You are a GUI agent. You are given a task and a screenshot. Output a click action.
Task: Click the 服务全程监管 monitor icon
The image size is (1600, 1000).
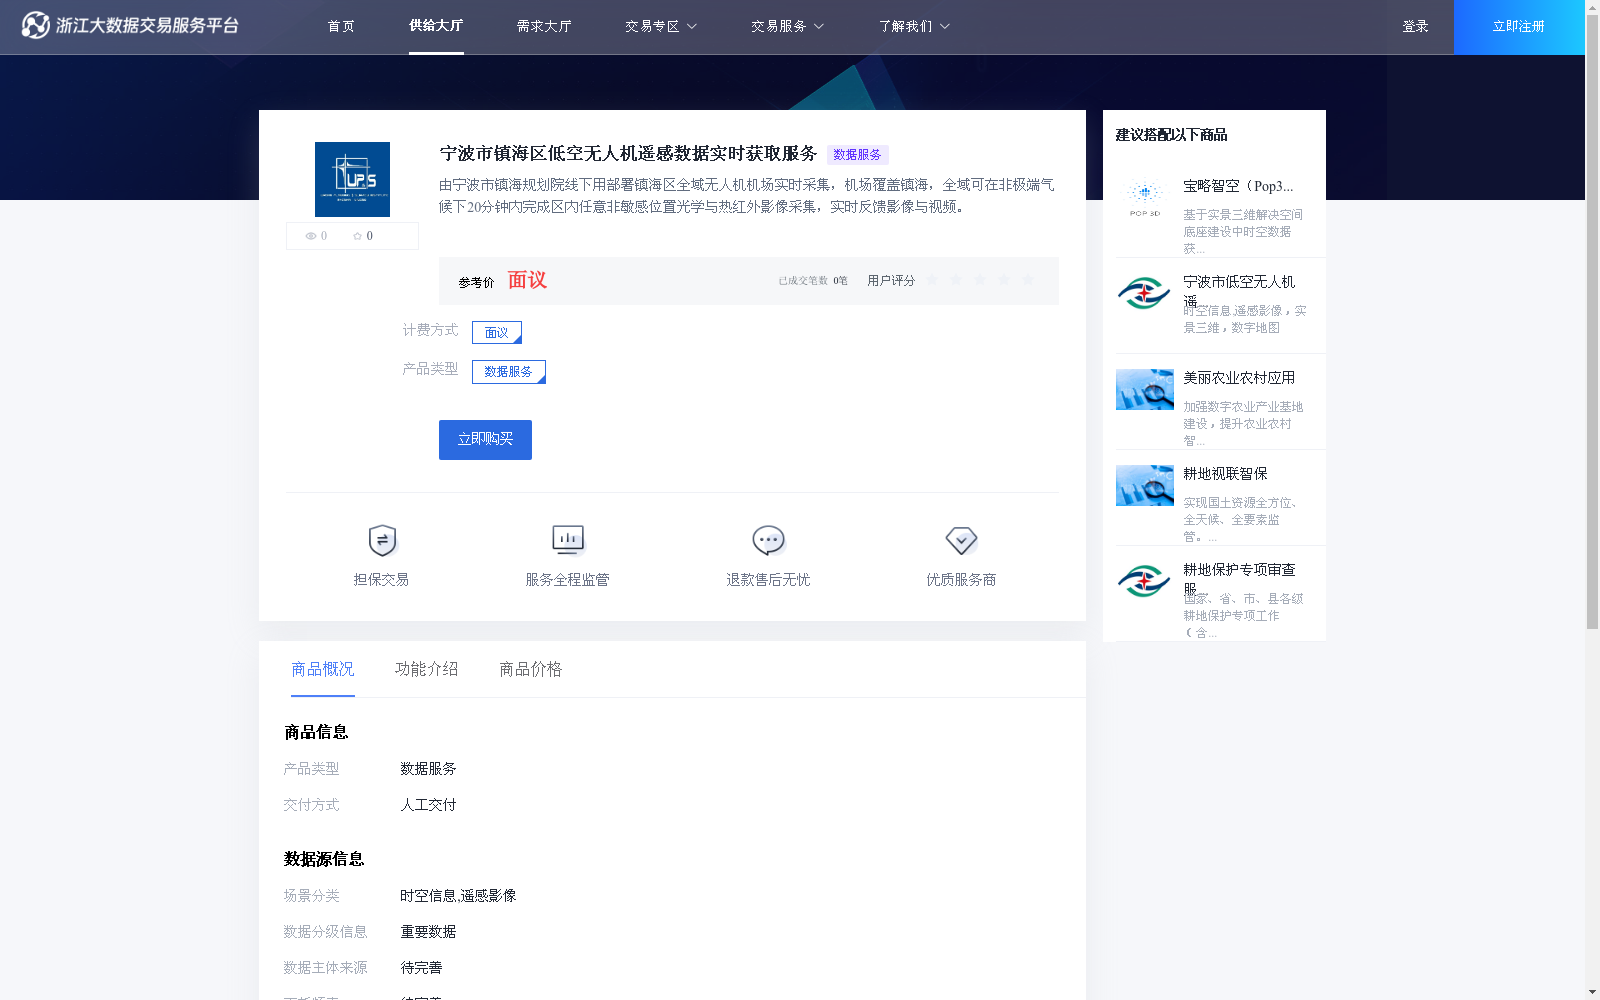point(568,540)
